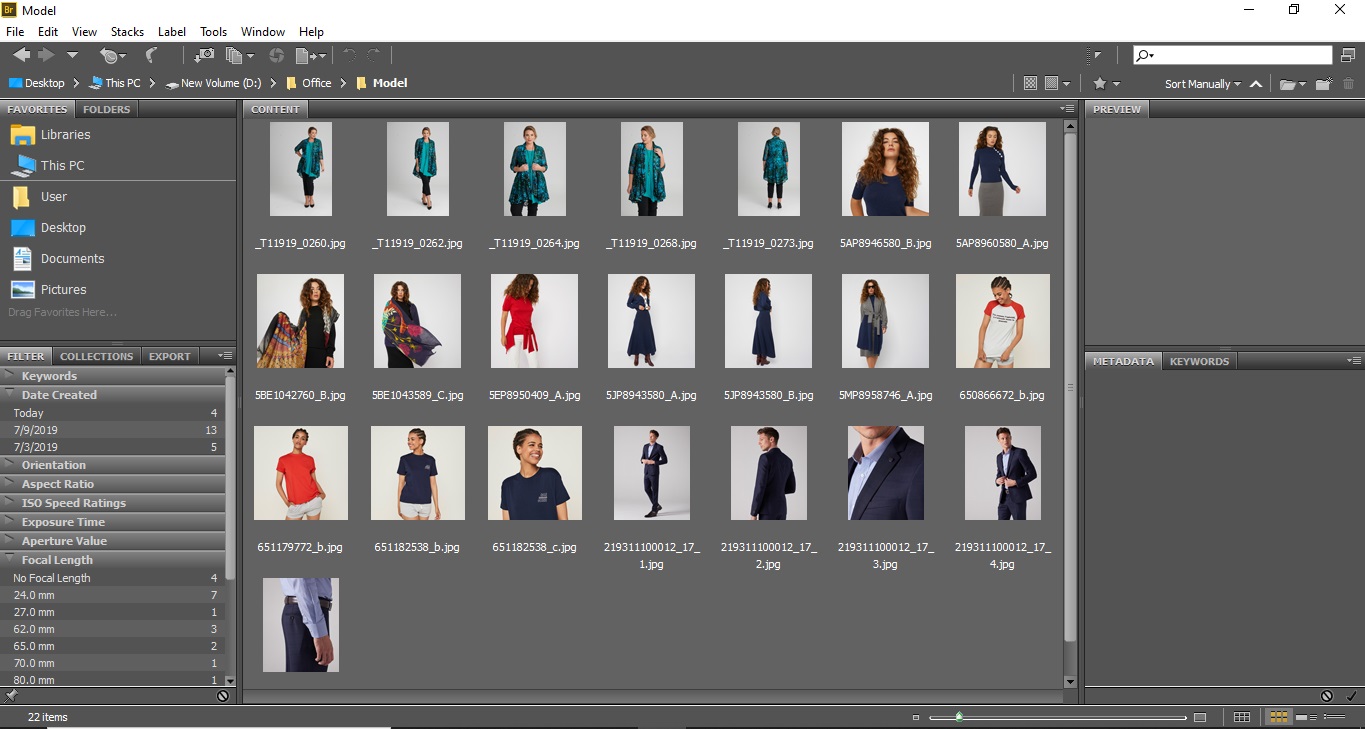This screenshot has height=729, width=1365.
Task: Click the Delete item trash icon
Action: pos(1349,83)
